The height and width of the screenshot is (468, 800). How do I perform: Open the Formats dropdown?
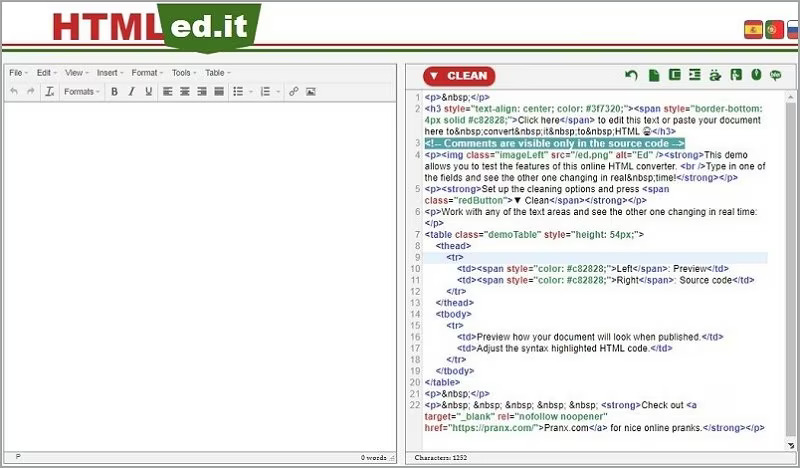82,91
